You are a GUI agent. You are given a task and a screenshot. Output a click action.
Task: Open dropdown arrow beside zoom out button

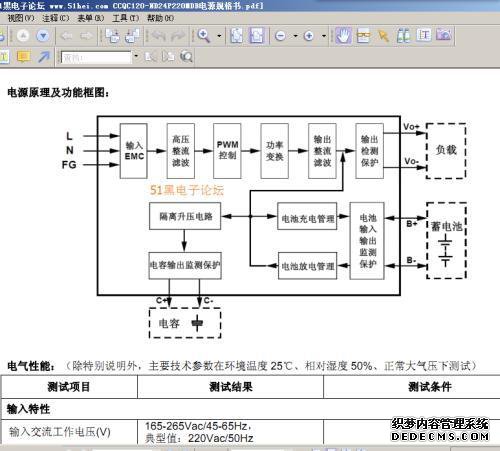click(x=295, y=36)
